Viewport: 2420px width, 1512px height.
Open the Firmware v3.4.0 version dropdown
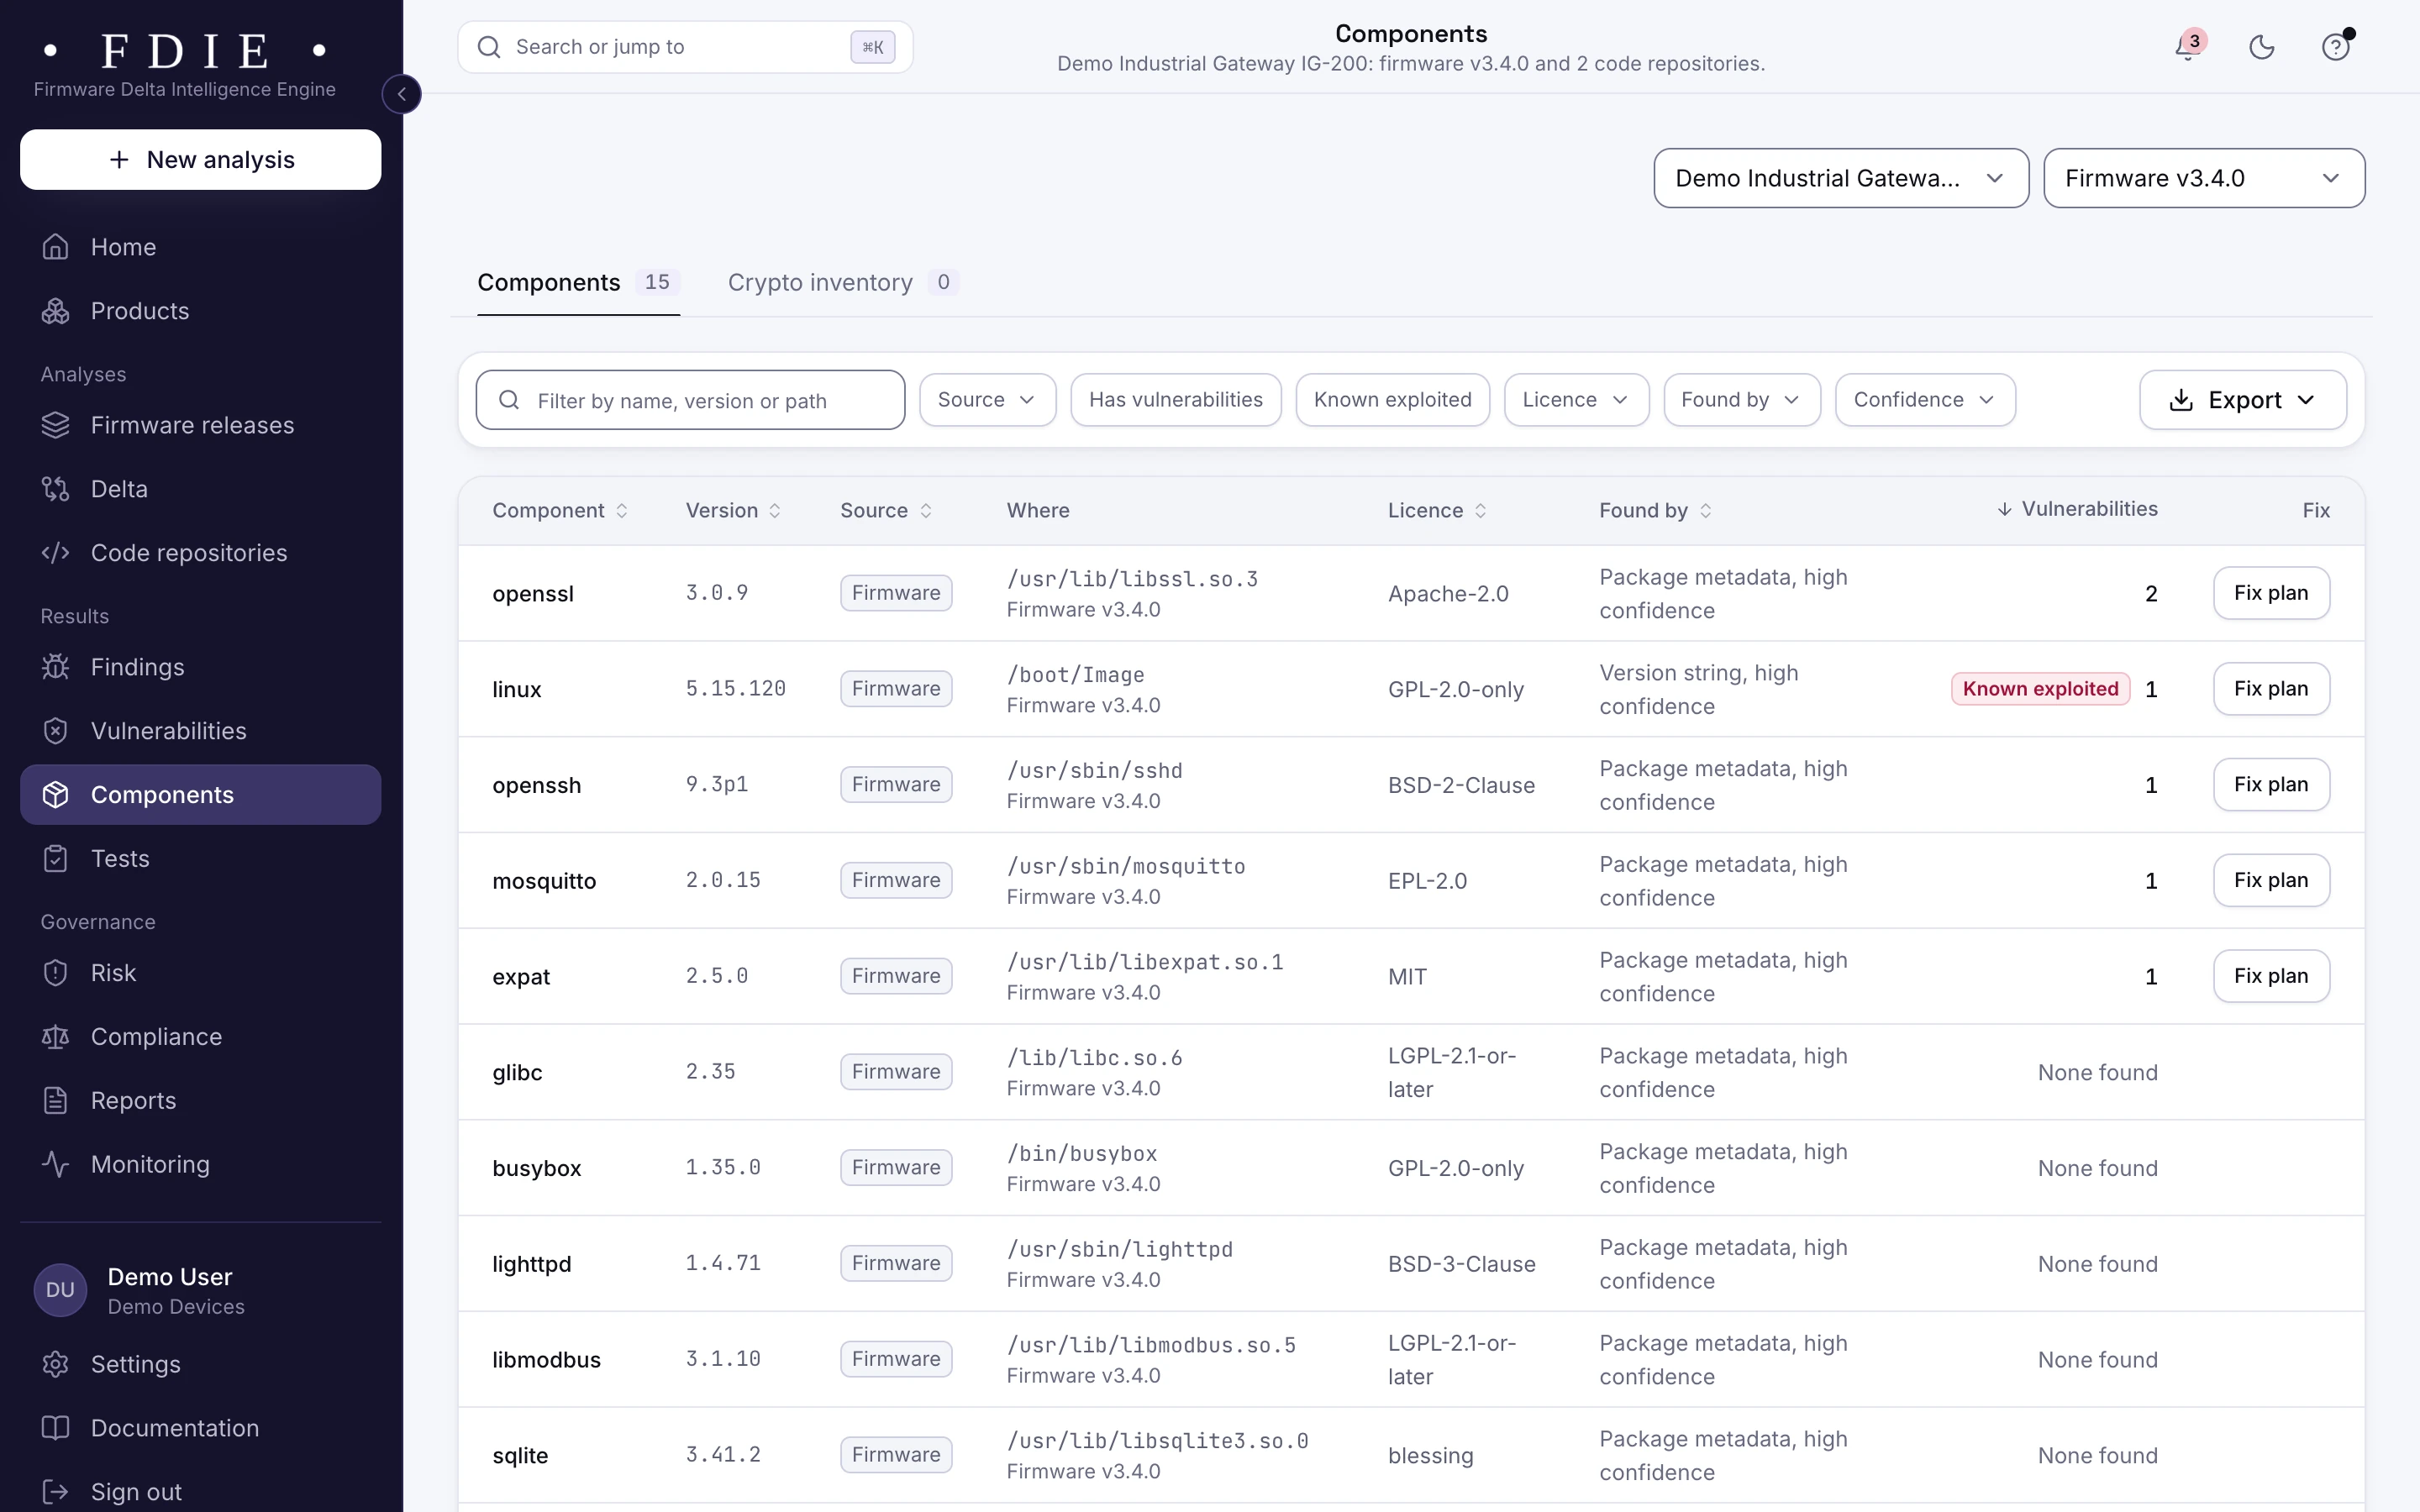tap(2204, 178)
